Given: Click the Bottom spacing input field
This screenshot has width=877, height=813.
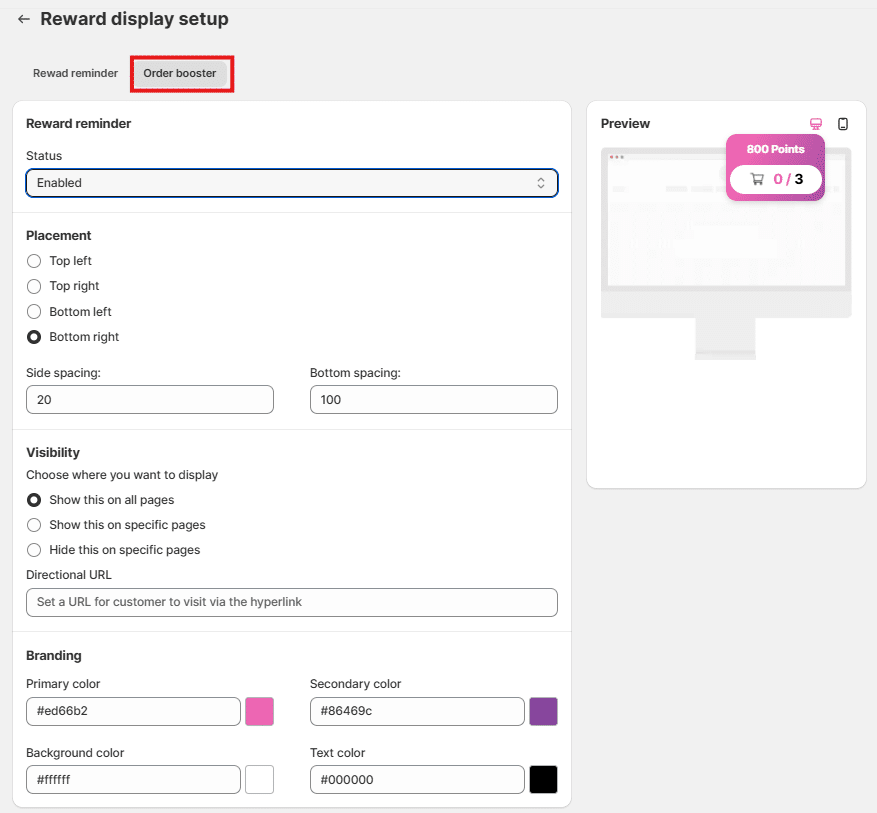Looking at the screenshot, I should tap(433, 400).
